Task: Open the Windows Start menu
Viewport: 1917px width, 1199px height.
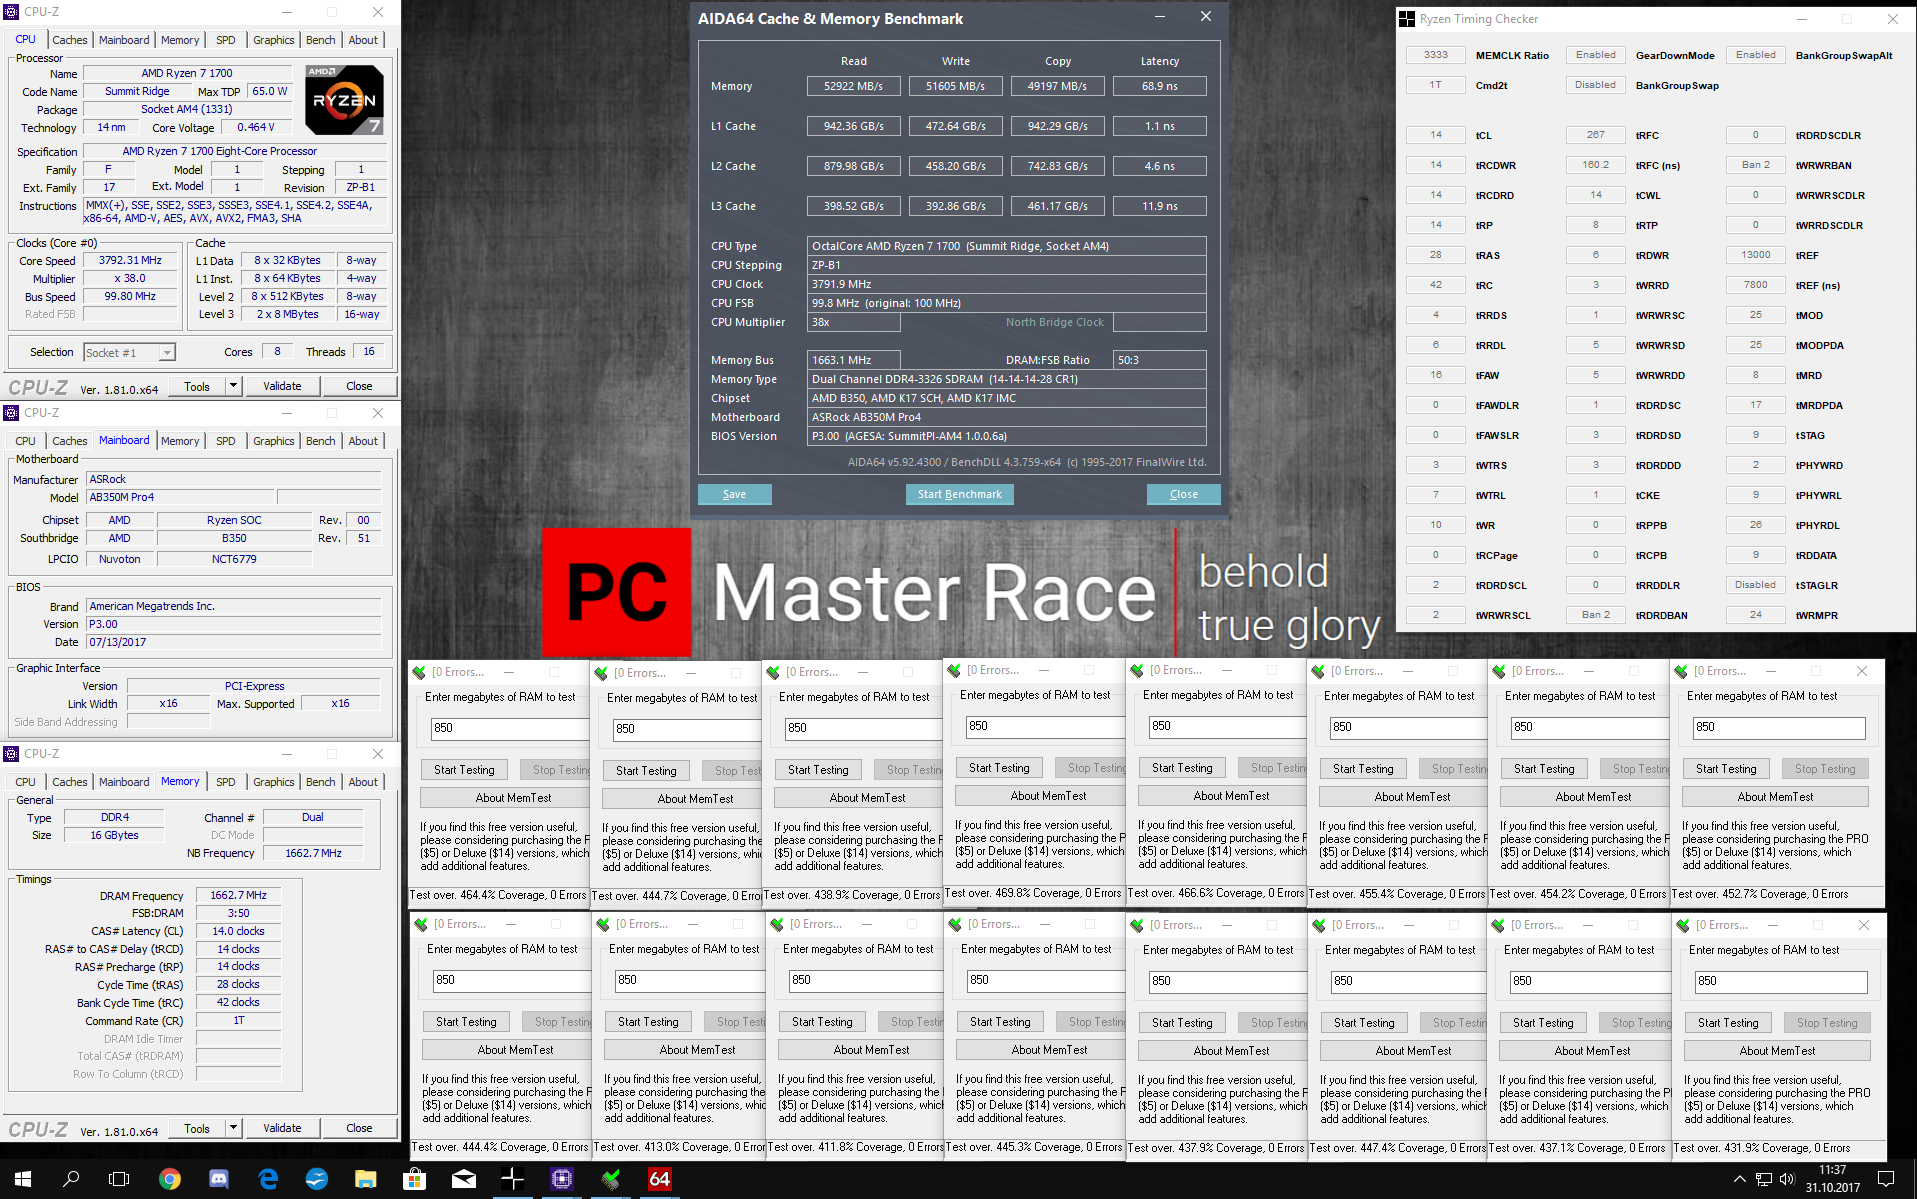Action: [x=23, y=1179]
